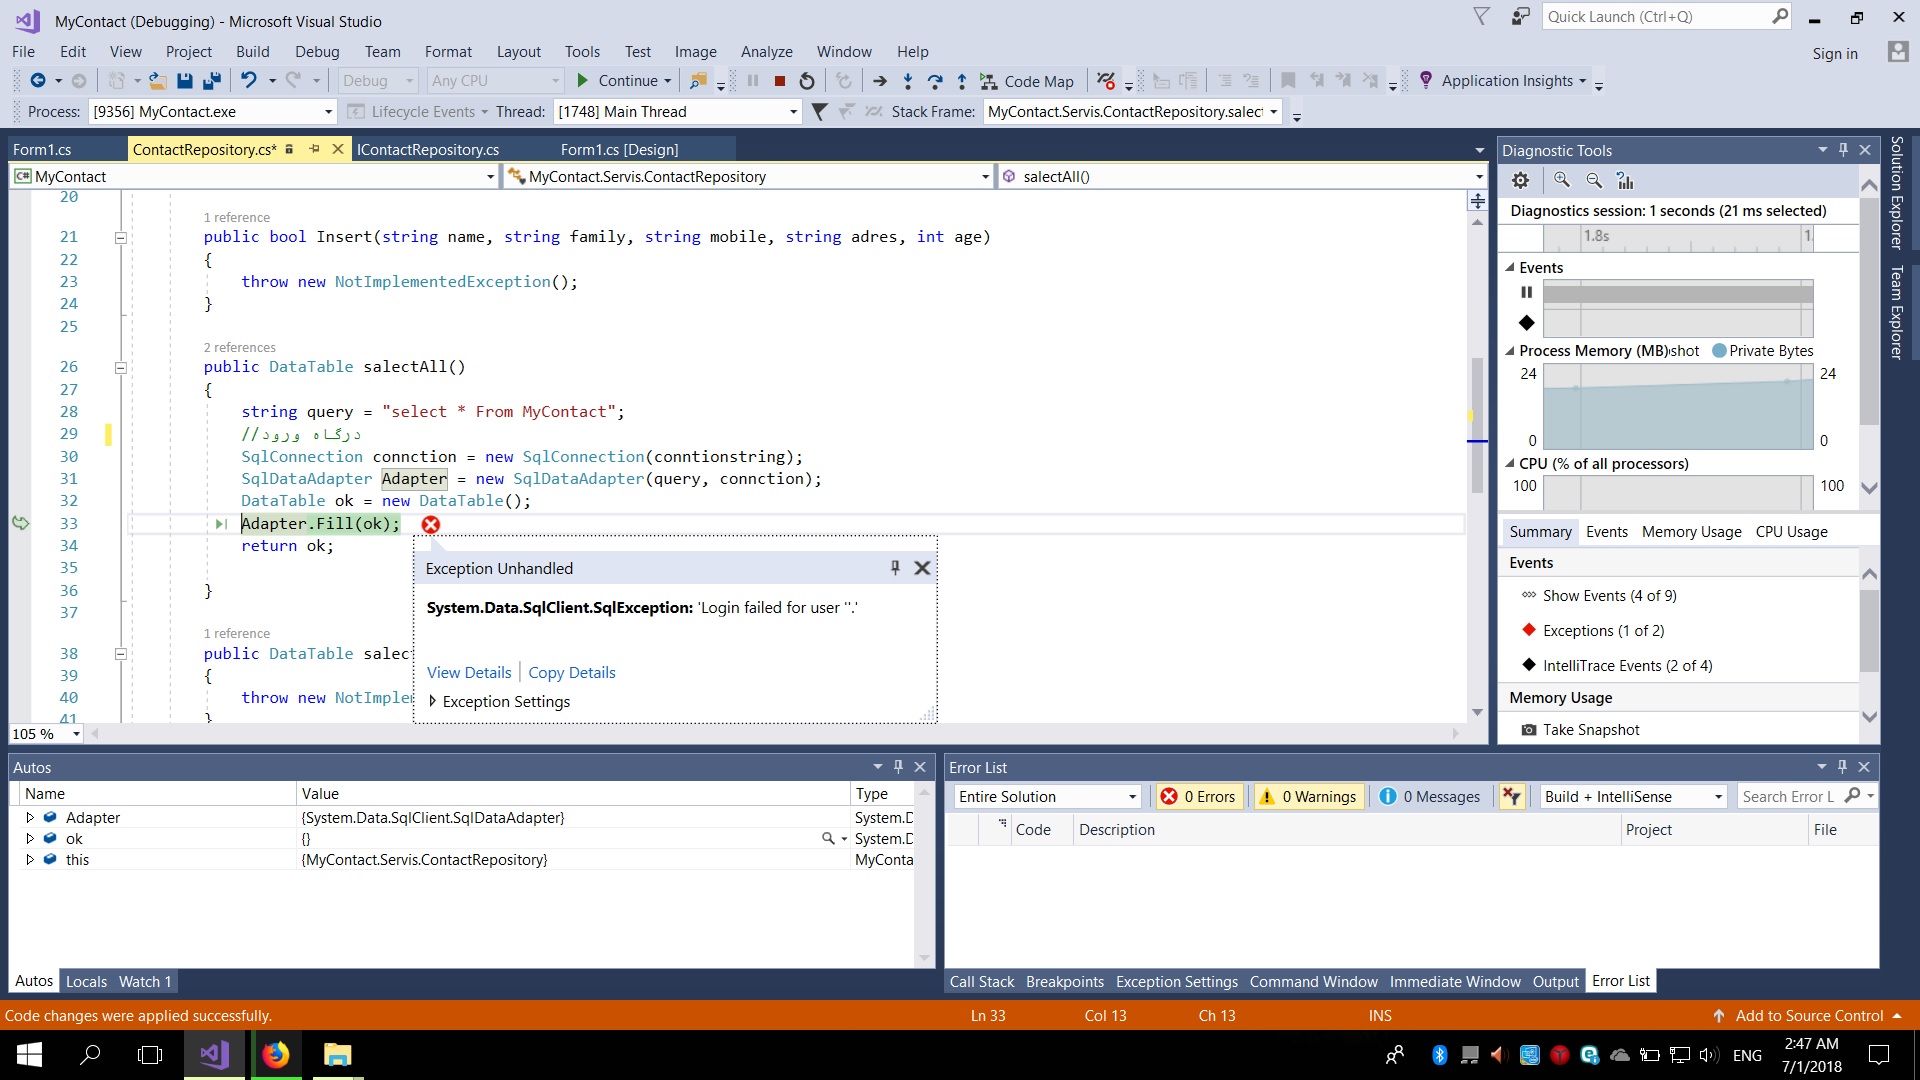The width and height of the screenshot is (1920, 1080).
Task: Click the Step Over icon
Action: (x=934, y=81)
